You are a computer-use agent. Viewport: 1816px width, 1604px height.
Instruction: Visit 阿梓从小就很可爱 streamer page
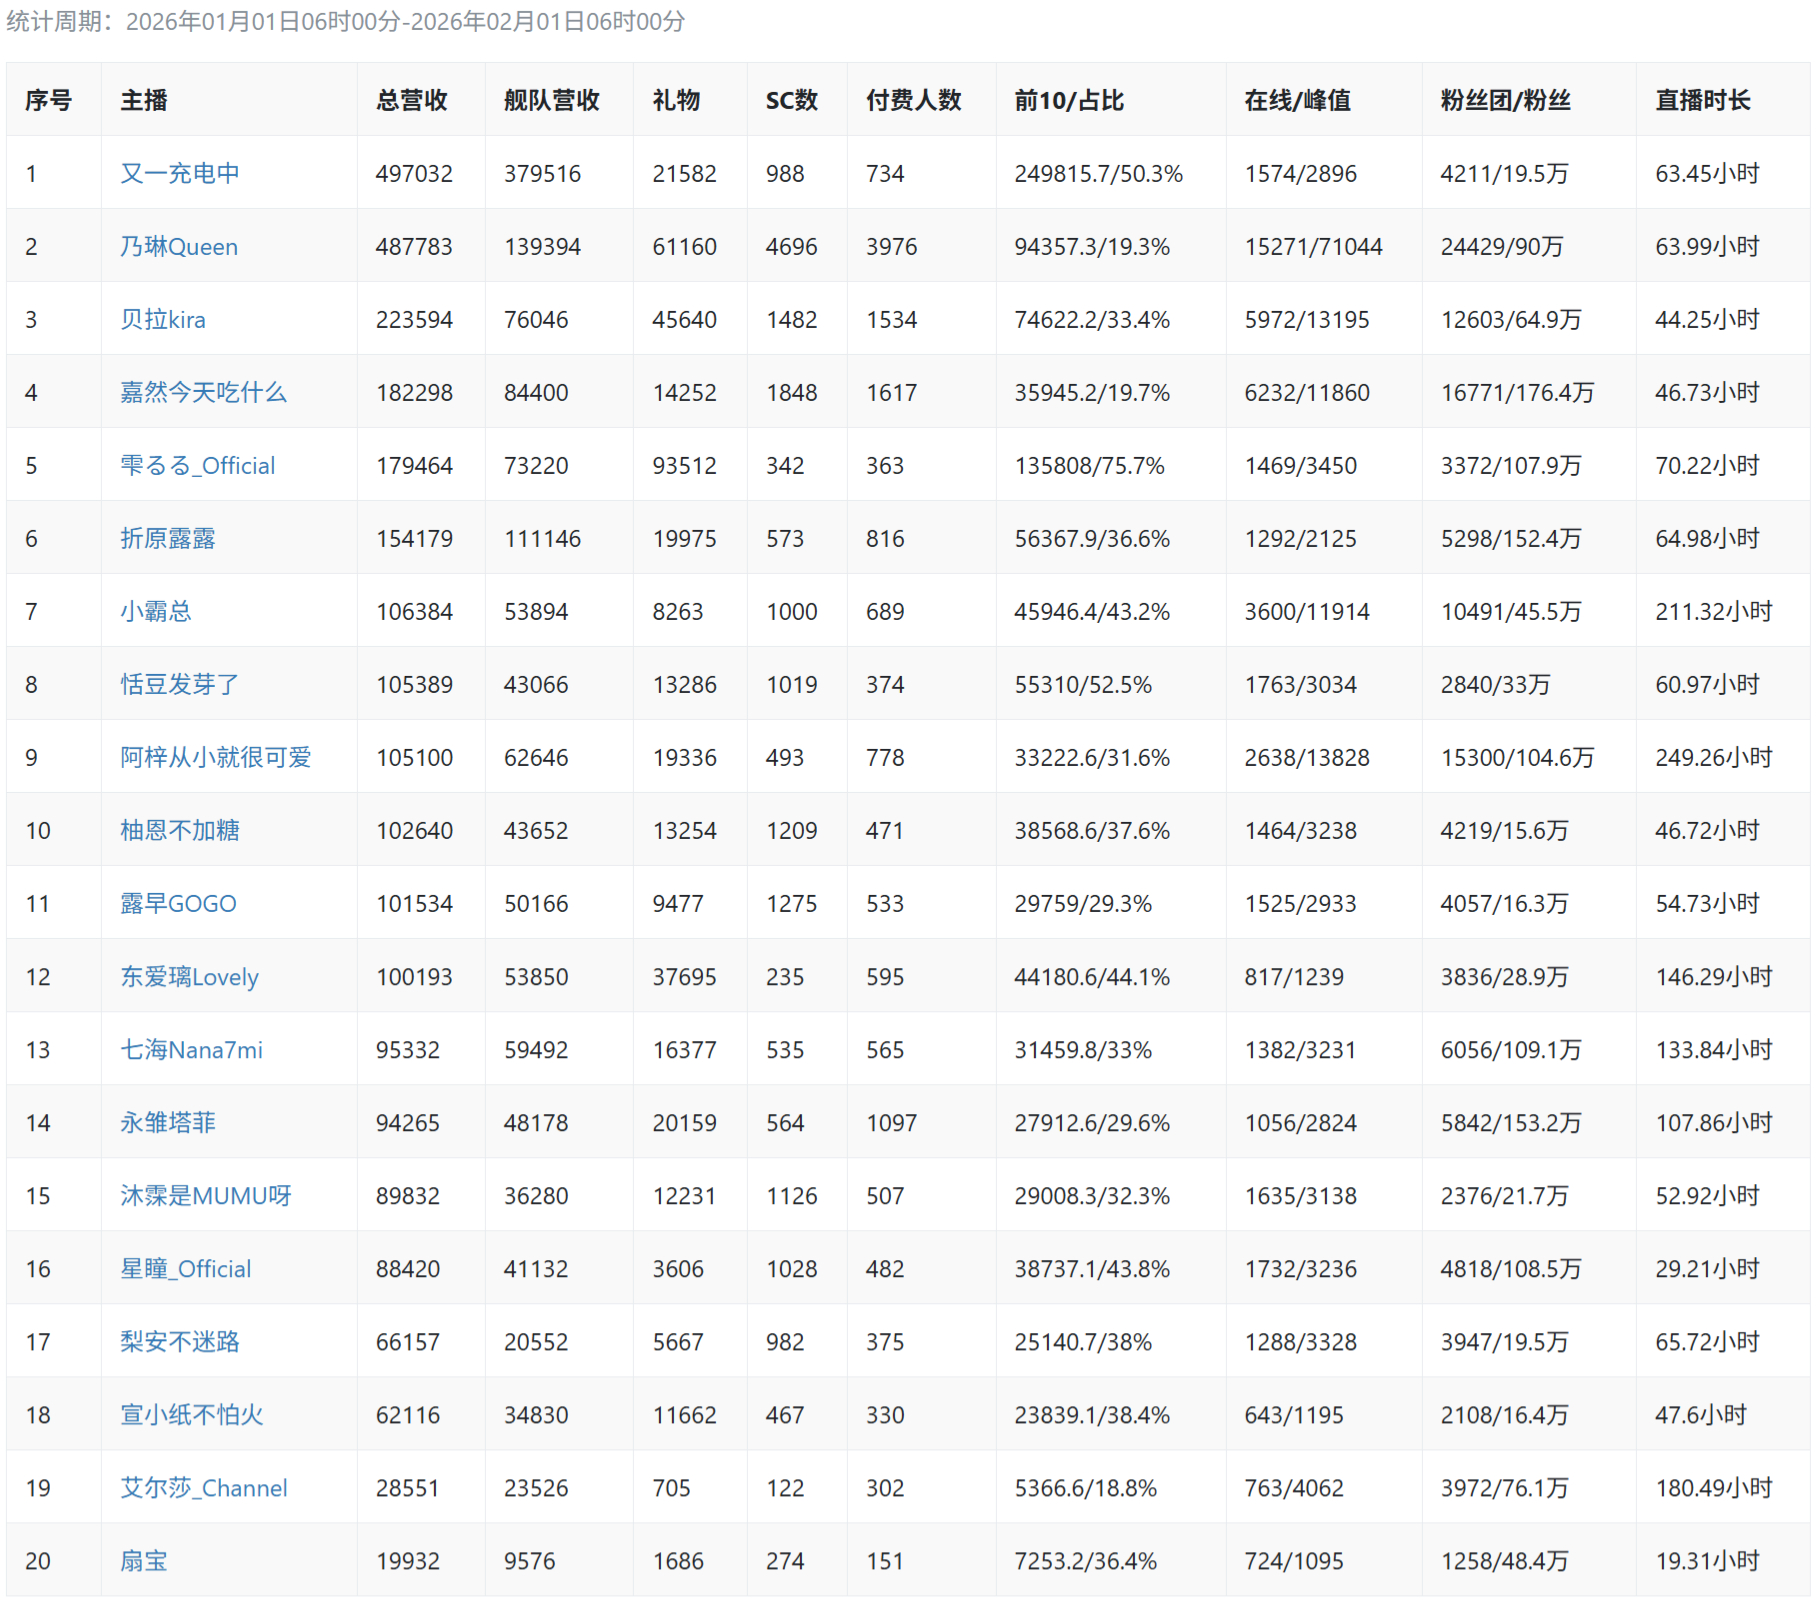215,757
